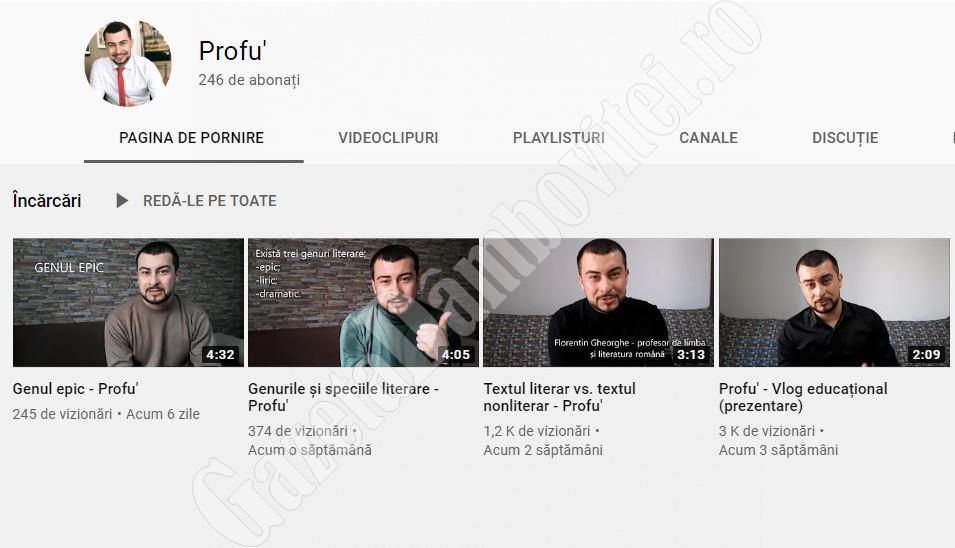Click the Încărcări section heading
955x548 pixels.
tap(47, 200)
